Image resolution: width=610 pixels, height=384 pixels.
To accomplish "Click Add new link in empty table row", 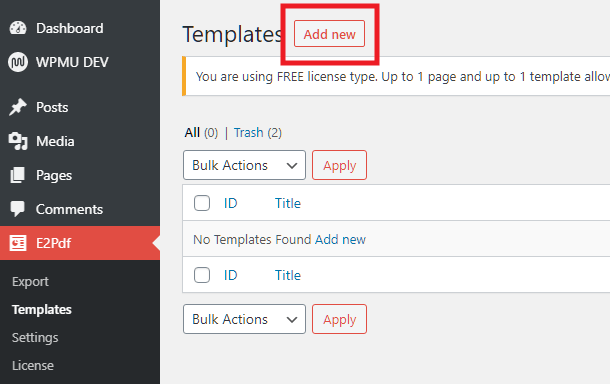I will tap(340, 239).
